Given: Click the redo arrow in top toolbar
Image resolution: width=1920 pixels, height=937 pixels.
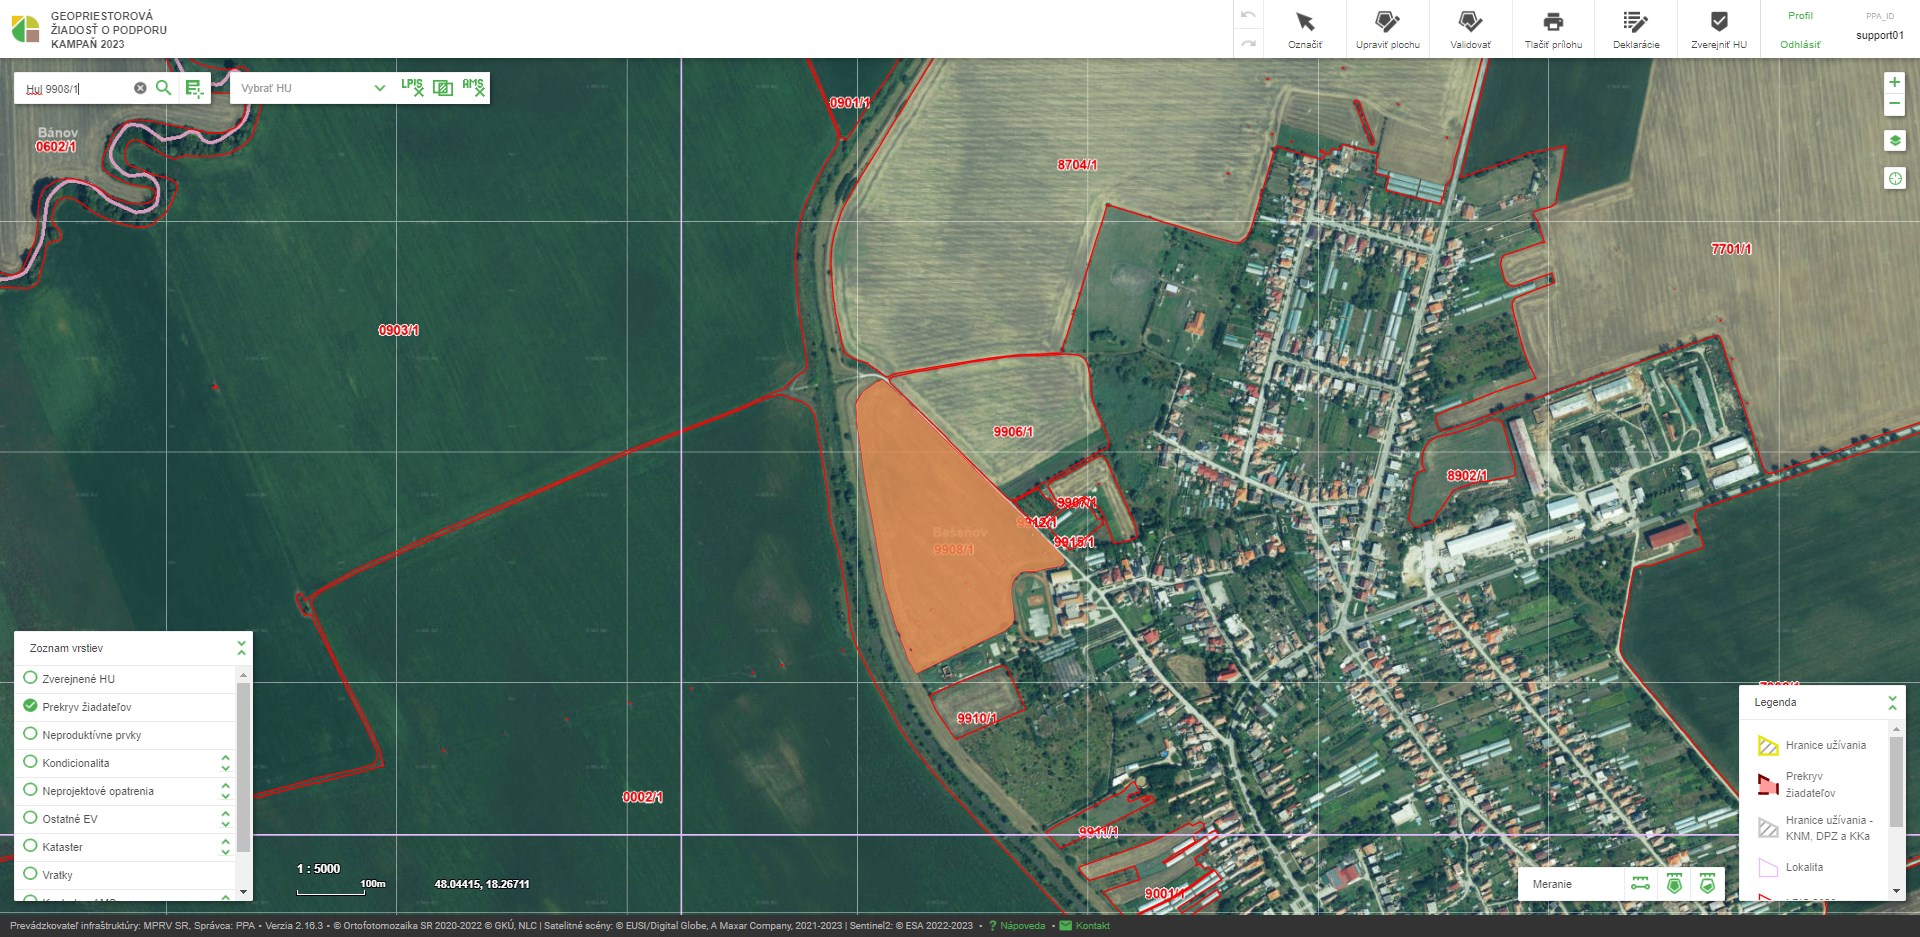Looking at the screenshot, I should [x=1248, y=43].
